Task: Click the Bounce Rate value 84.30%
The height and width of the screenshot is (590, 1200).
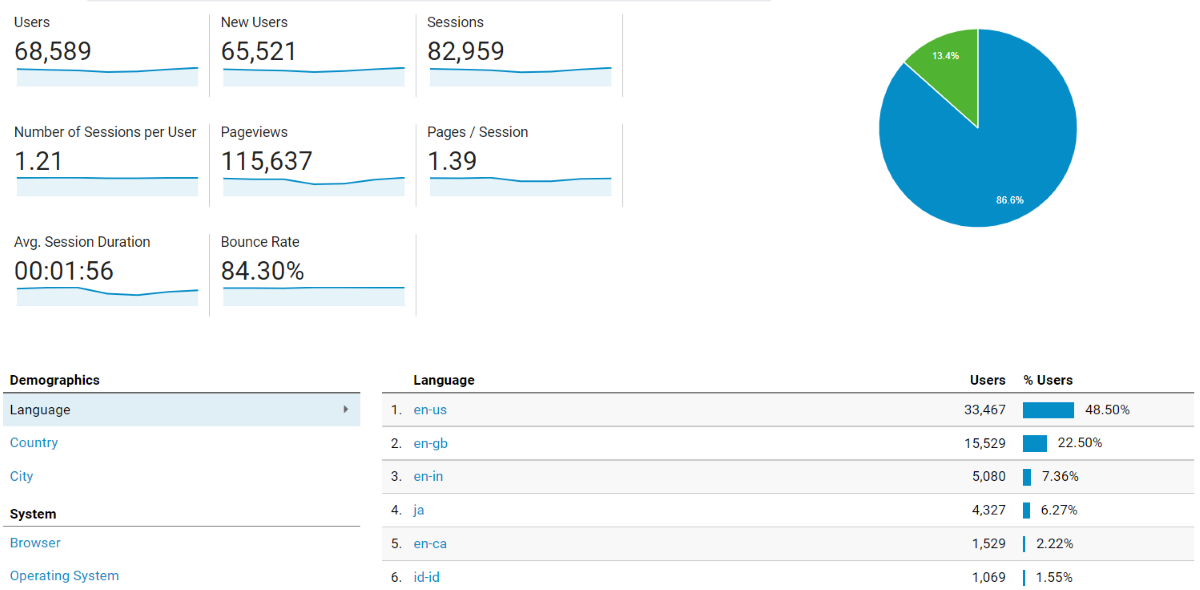Action: 263,271
